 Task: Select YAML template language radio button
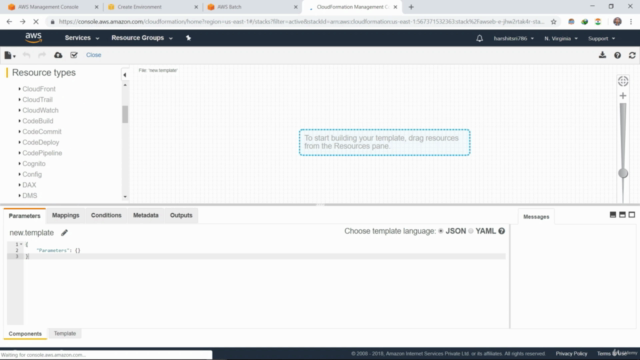471,231
